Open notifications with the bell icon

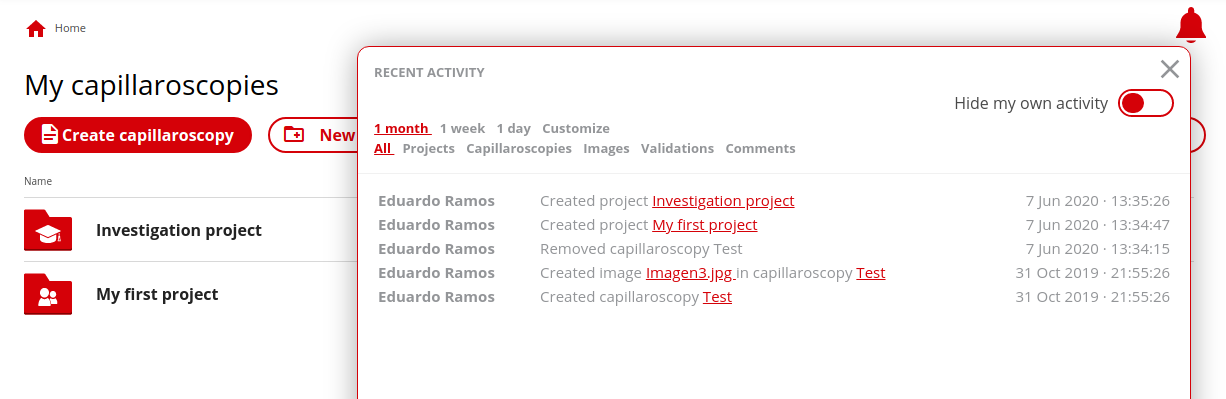(1190, 24)
